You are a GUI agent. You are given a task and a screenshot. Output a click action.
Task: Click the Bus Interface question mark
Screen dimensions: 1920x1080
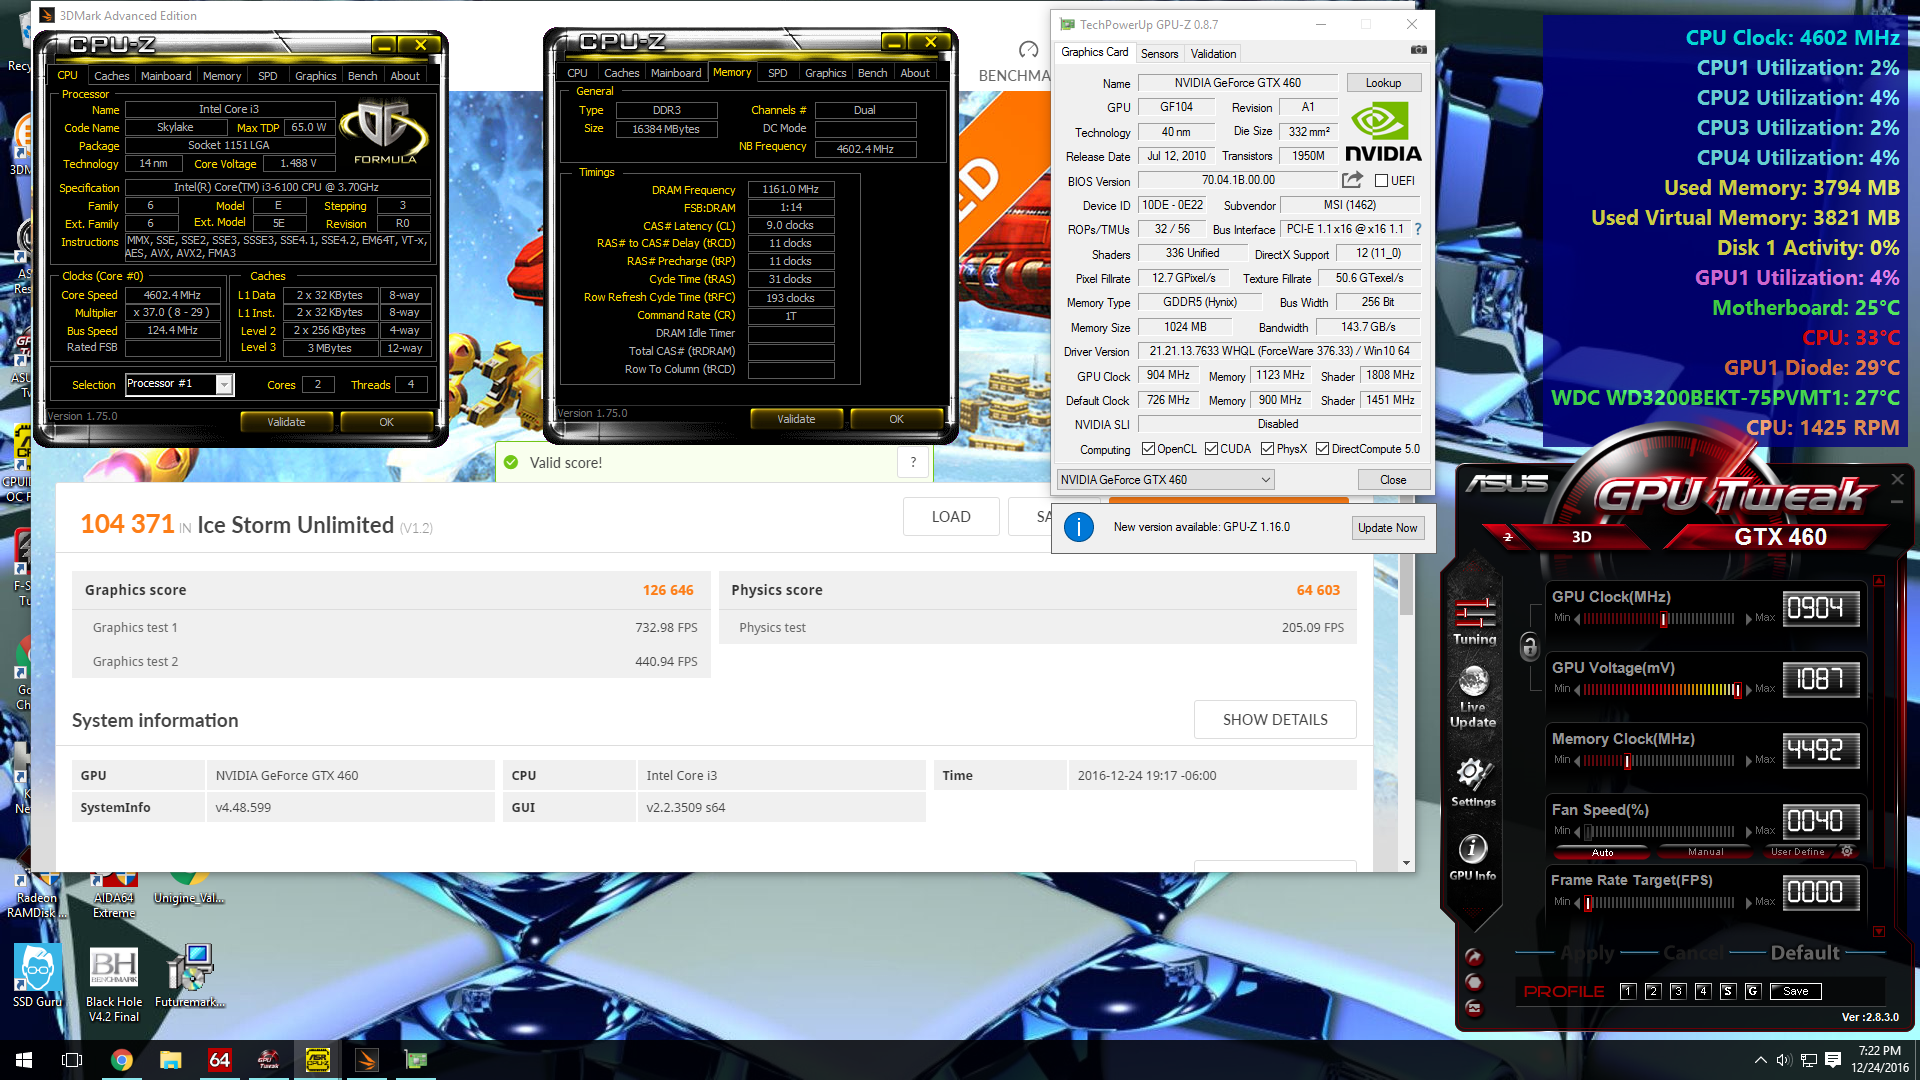point(1417,229)
